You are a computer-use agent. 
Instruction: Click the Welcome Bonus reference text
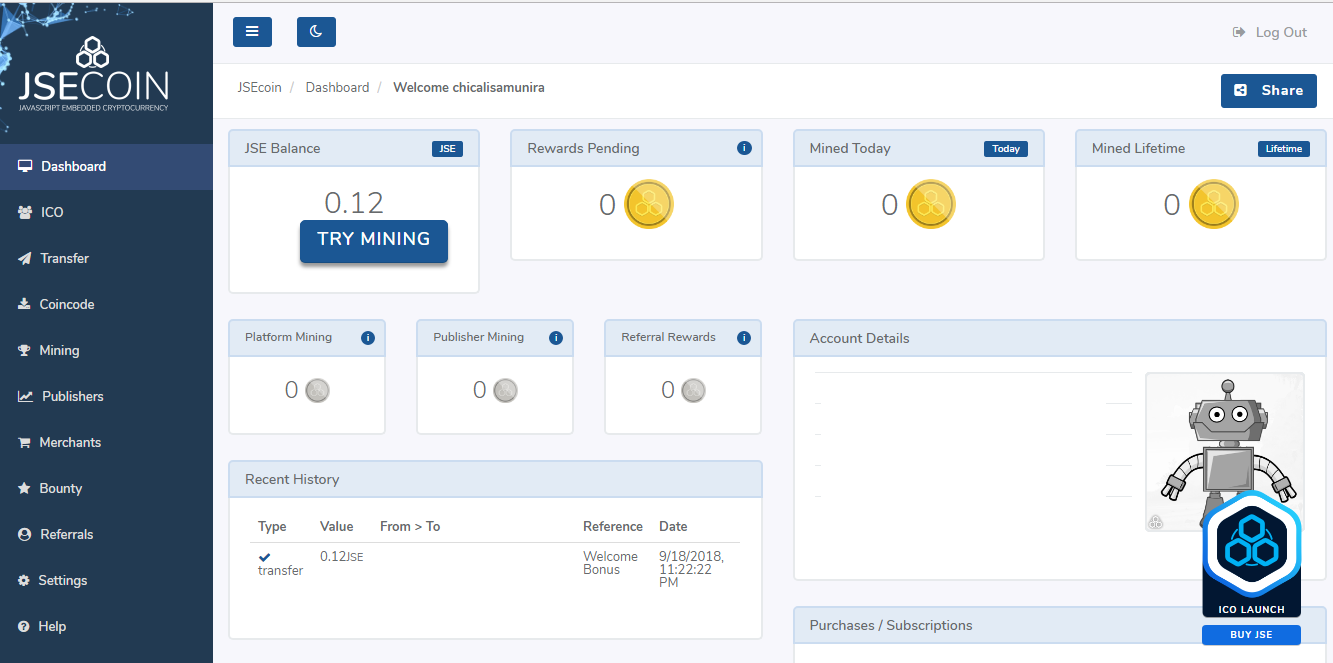[610, 563]
